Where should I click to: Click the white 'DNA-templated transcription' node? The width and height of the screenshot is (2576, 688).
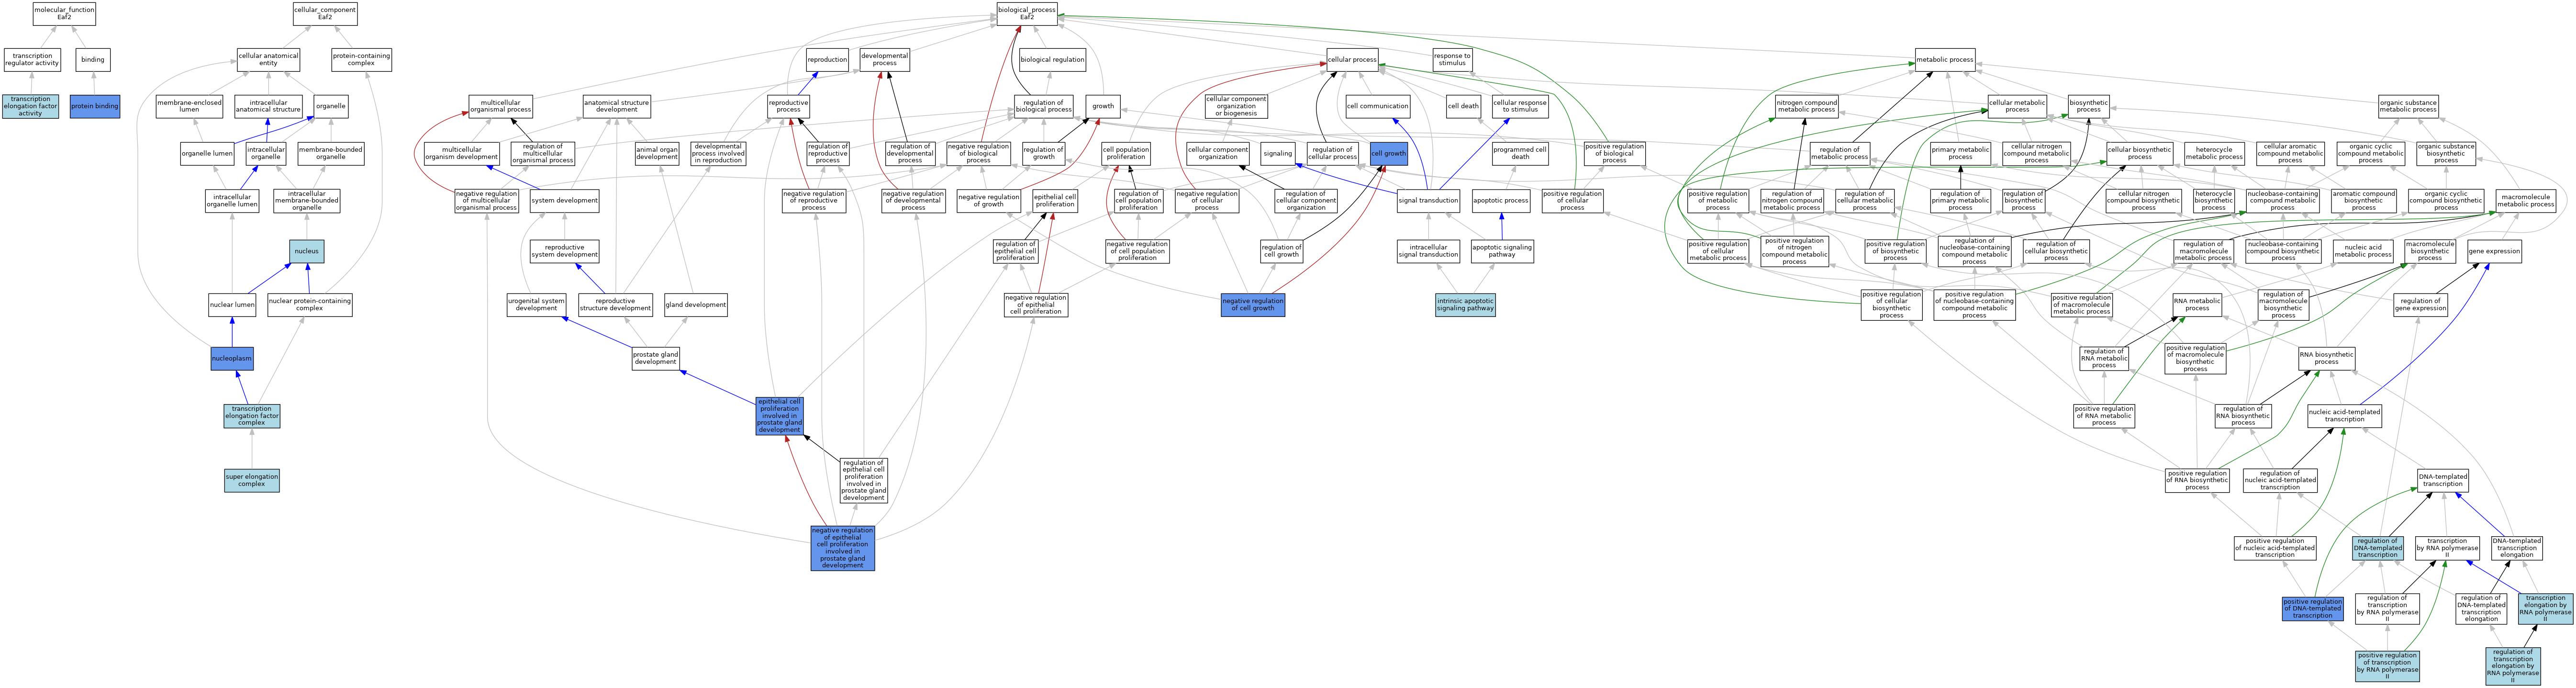pyautogui.click(x=2443, y=481)
